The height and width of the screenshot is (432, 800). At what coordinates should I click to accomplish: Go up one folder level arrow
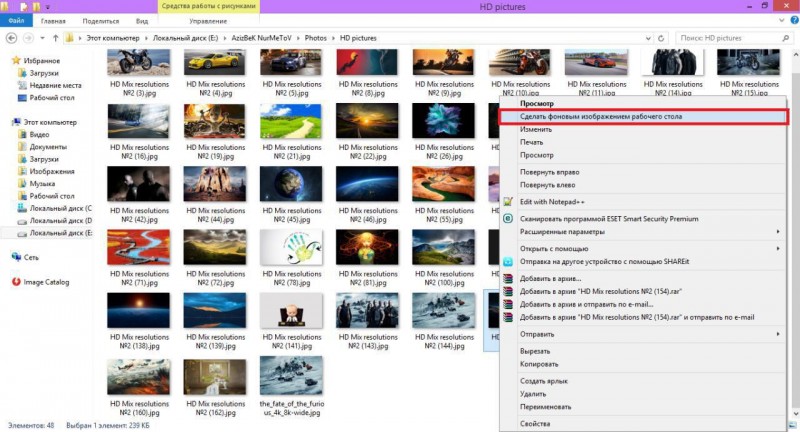[56, 38]
